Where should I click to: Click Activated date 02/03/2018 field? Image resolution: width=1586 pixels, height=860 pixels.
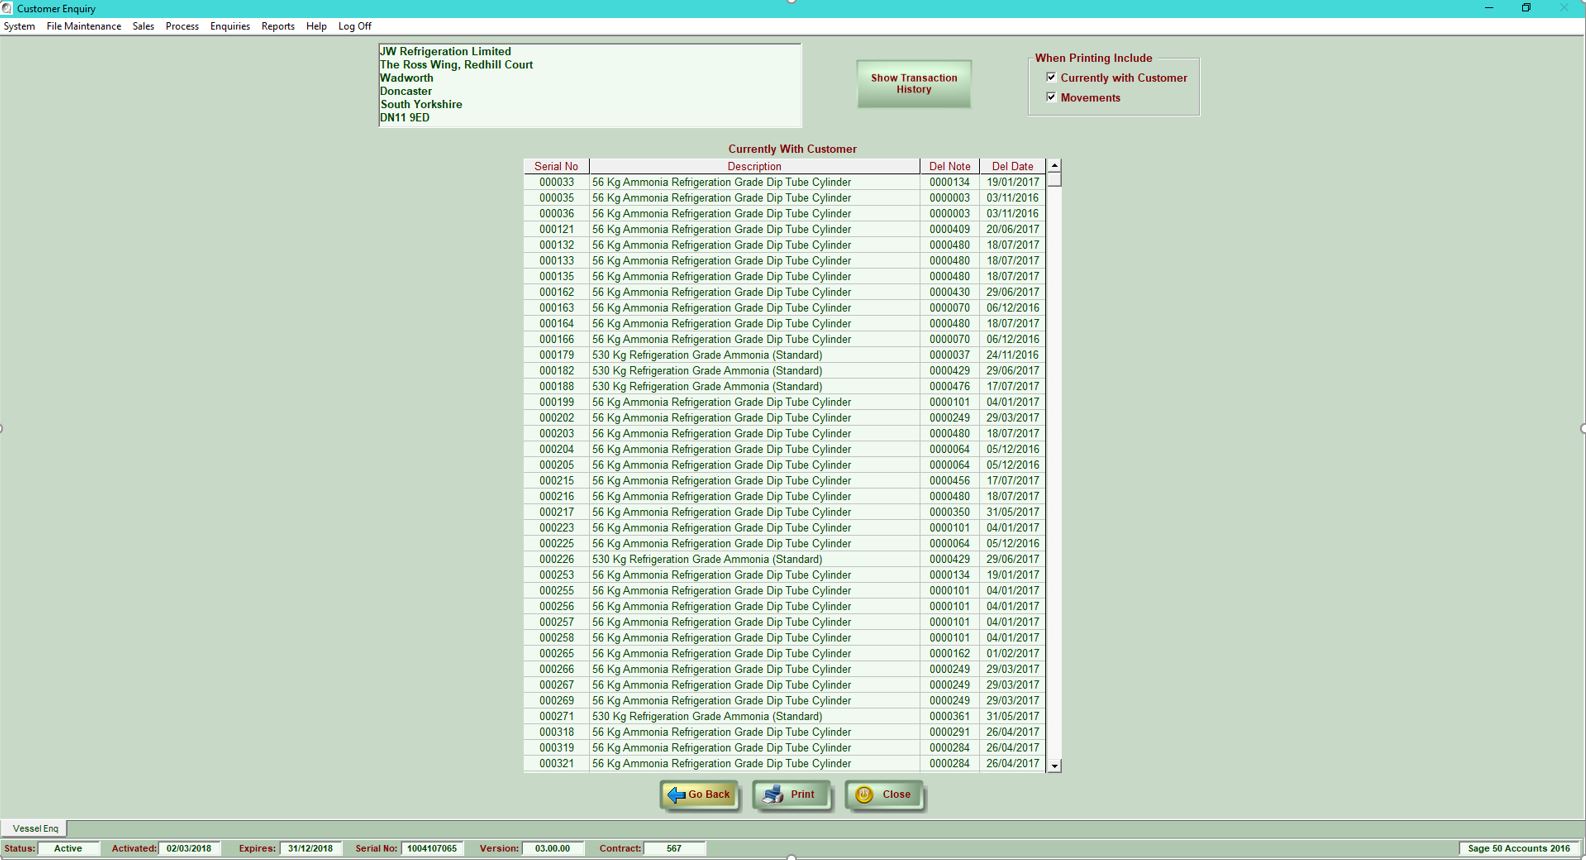189,848
